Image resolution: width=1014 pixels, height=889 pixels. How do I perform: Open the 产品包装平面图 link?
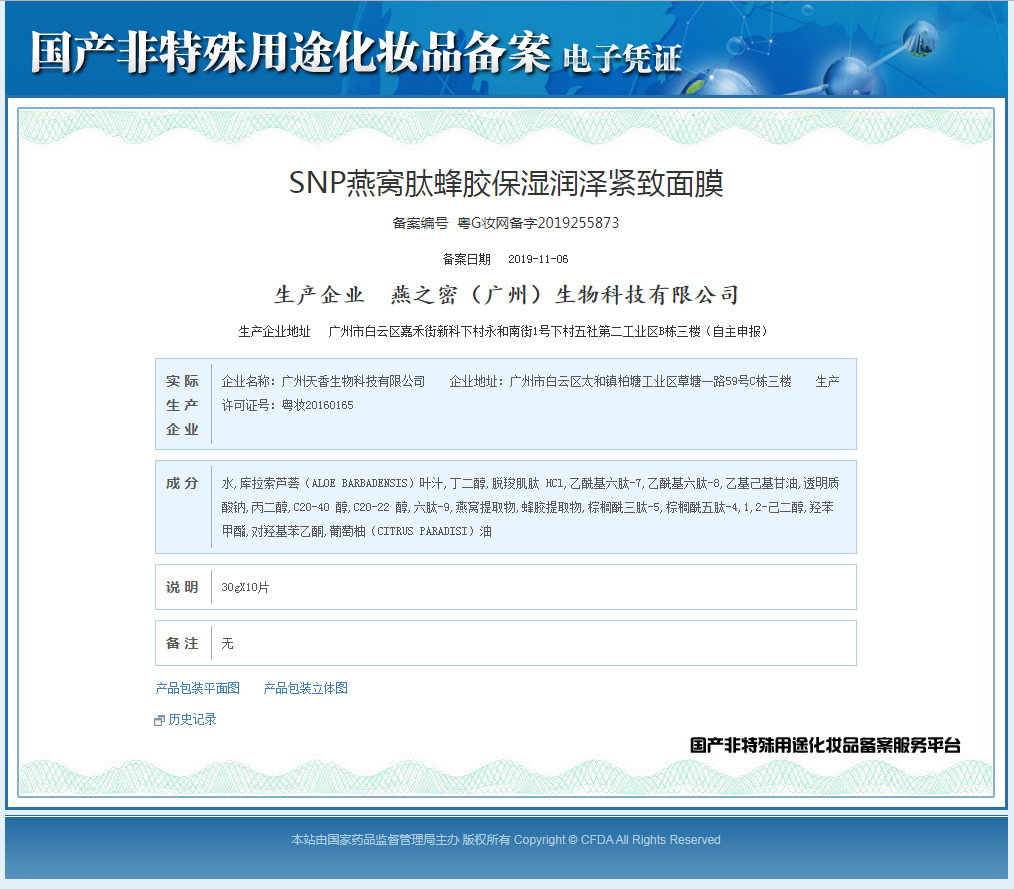pos(197,688)
